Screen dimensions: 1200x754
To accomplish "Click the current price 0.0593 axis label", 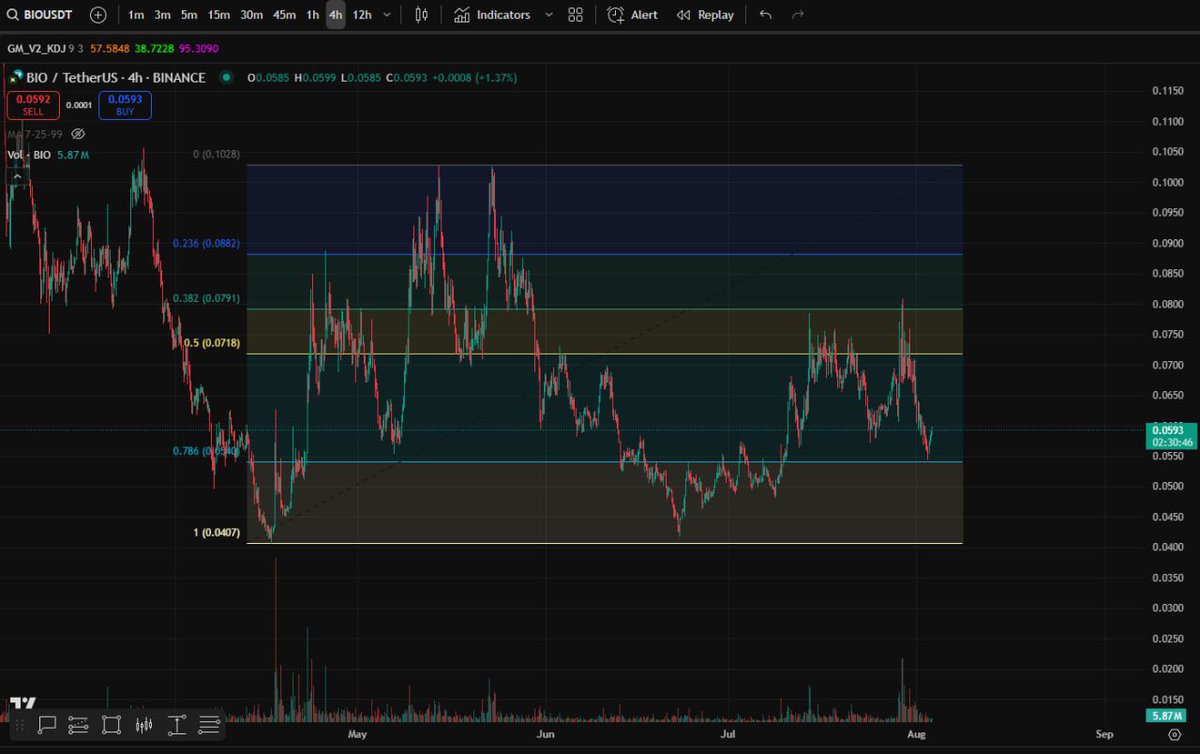I will [1170, 435].
